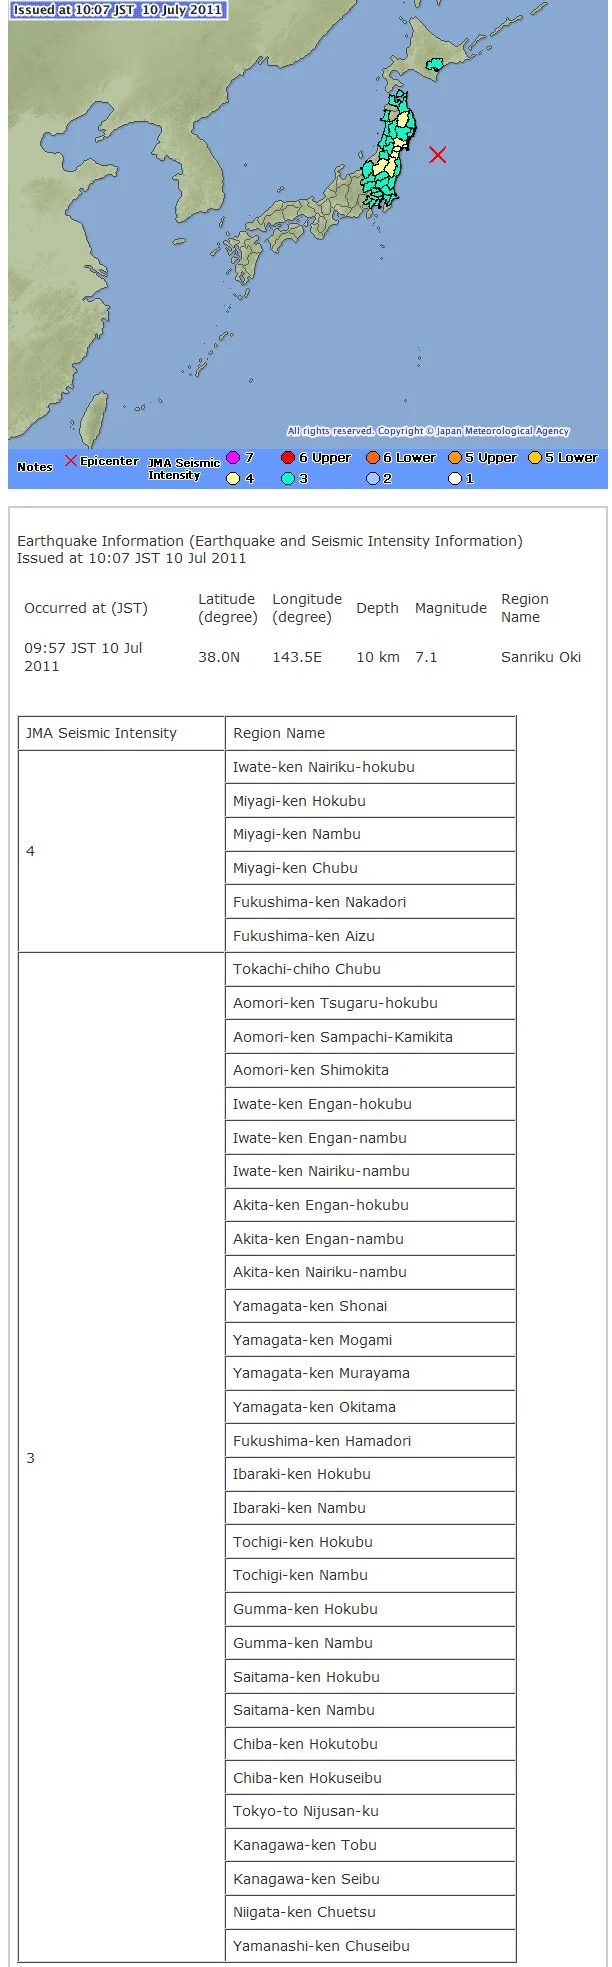Click the intensity 1 white legend circle
Screen dimensions: 612x1967
point(454,479)
